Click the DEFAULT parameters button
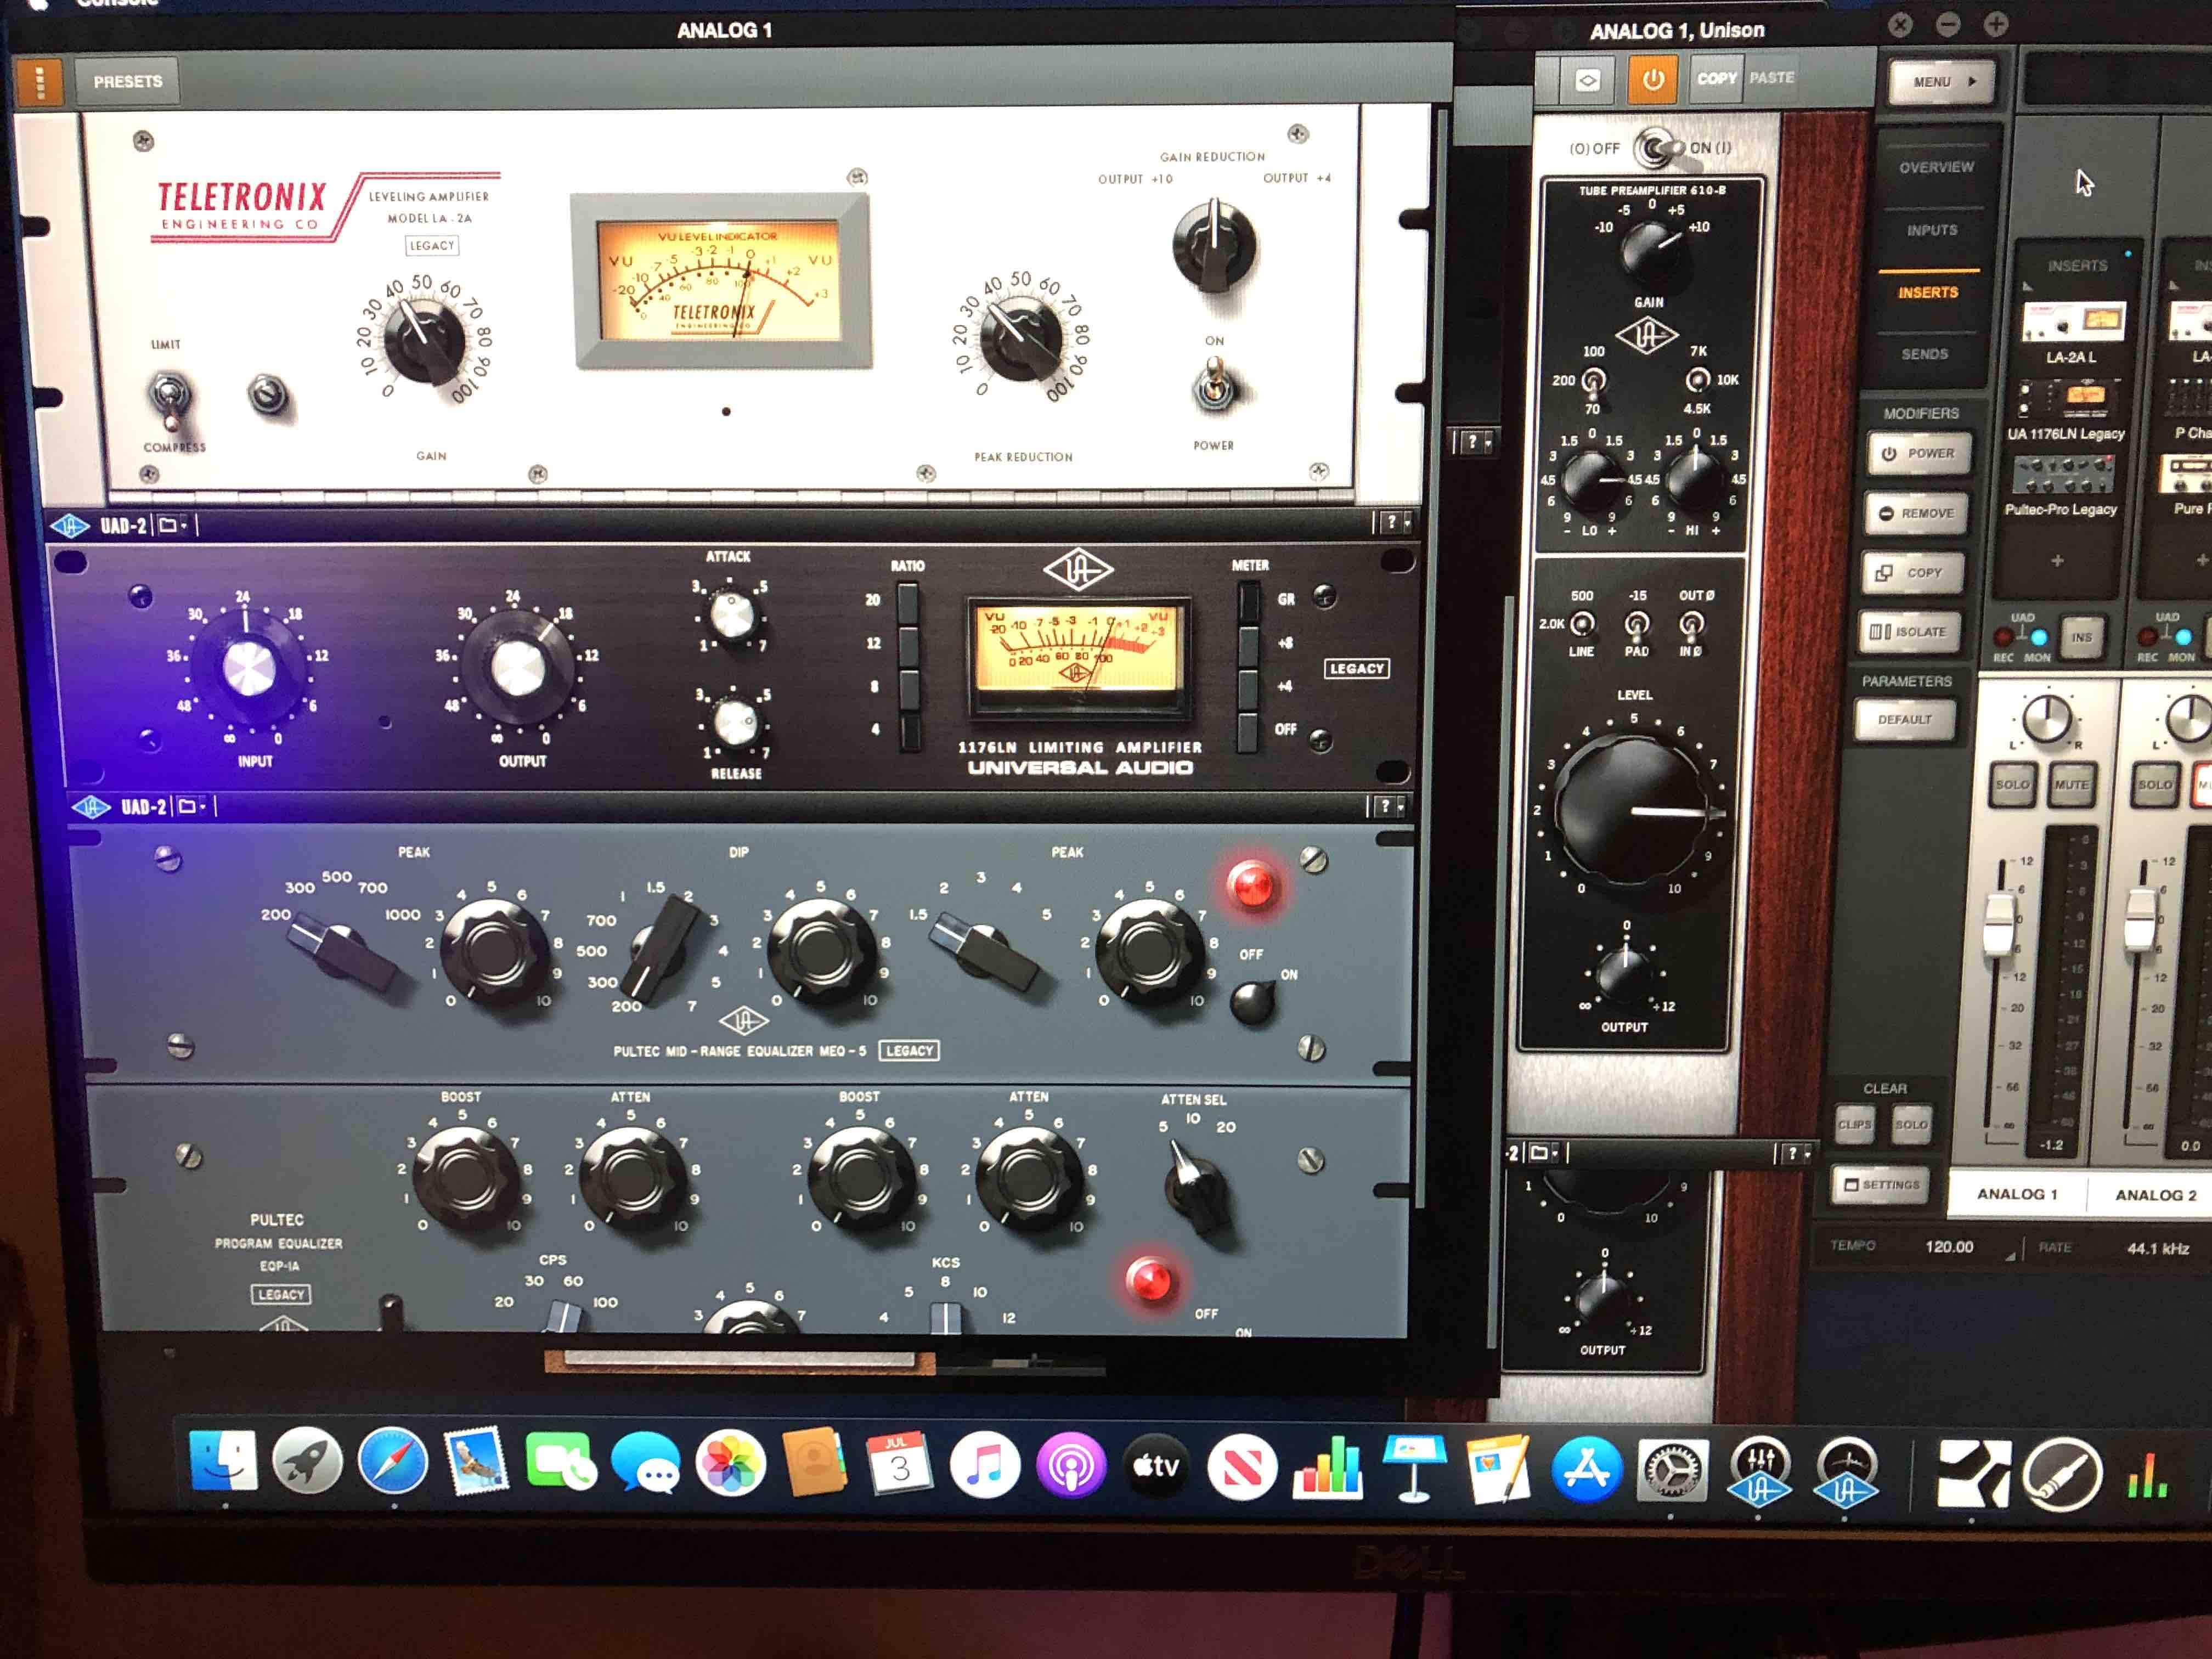This screenshot has width=2212, height=1659. (x=1904, y=719)
